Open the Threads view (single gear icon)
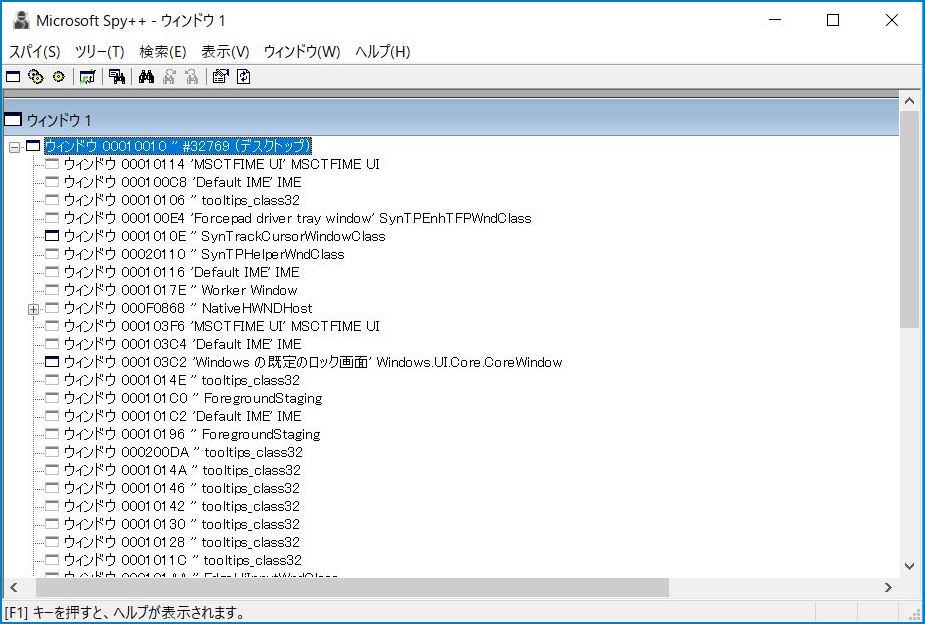The image size is (925, 624). pos(58,77)
